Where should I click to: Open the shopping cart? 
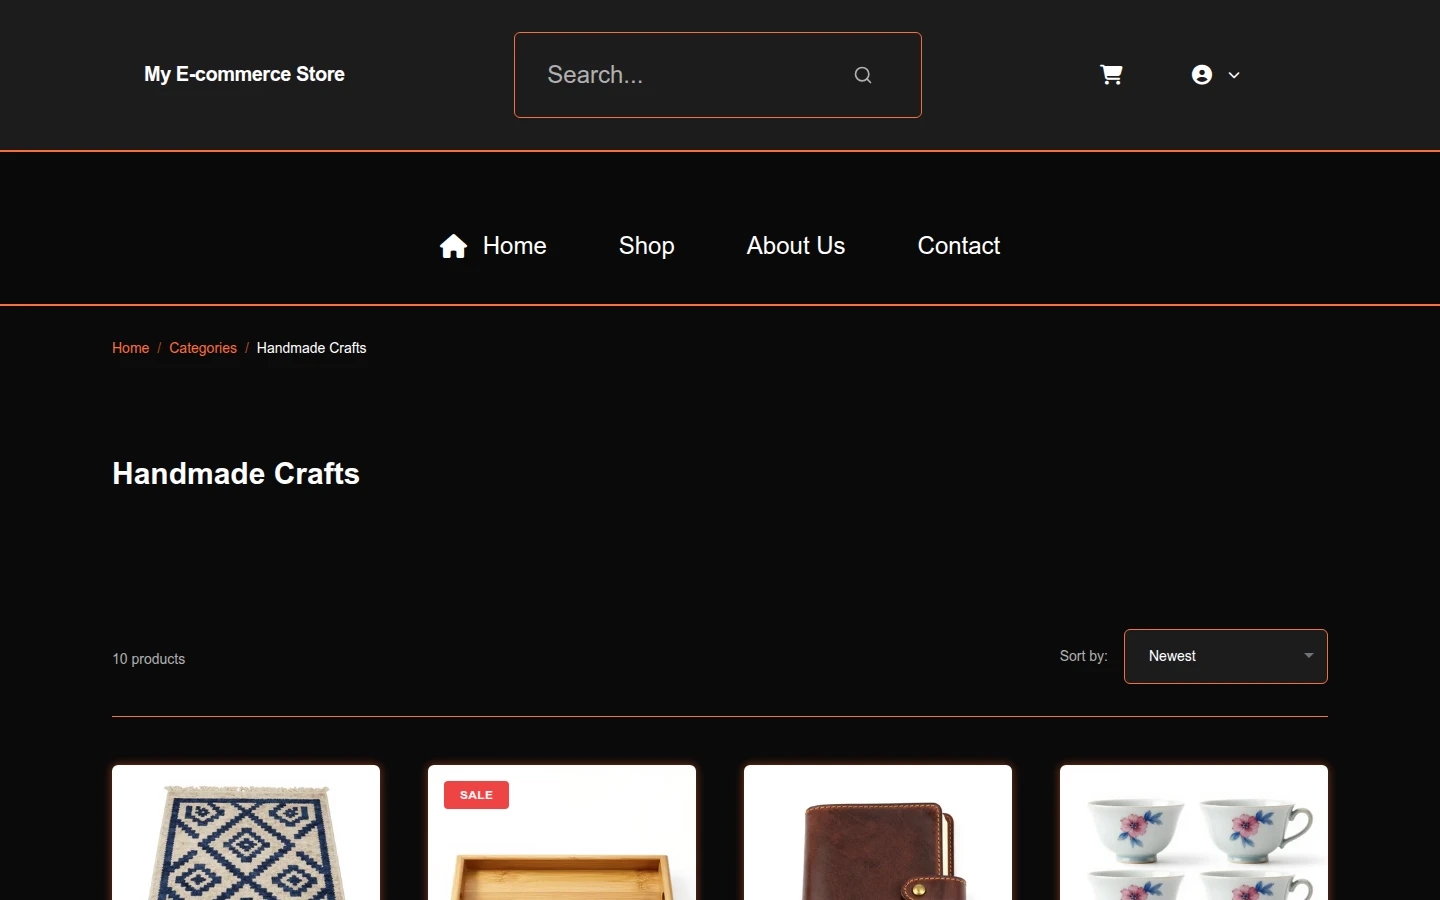pos(1111,75)
